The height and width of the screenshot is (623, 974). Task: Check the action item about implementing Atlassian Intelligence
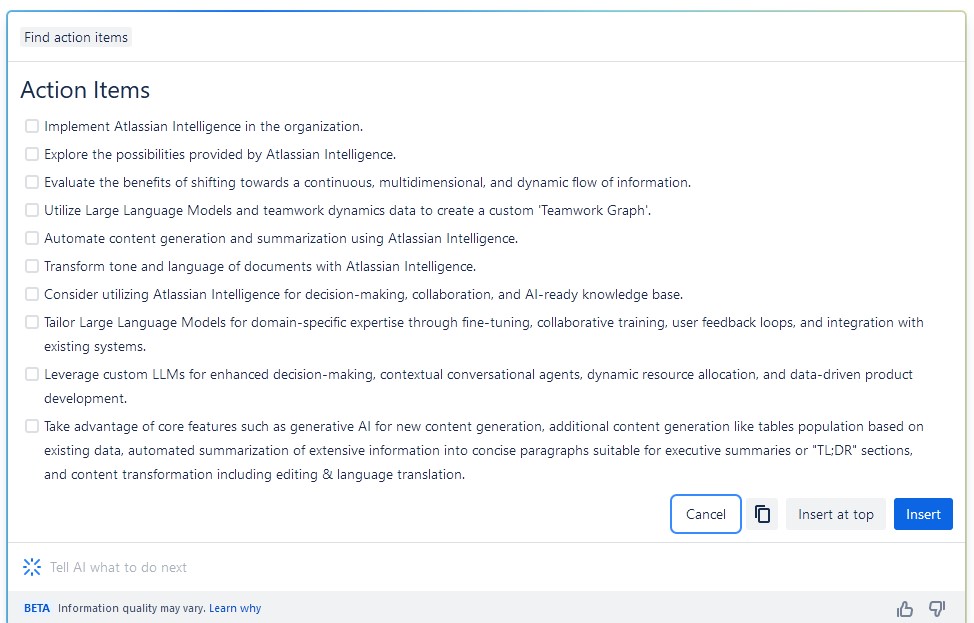(x=31, y=126)
